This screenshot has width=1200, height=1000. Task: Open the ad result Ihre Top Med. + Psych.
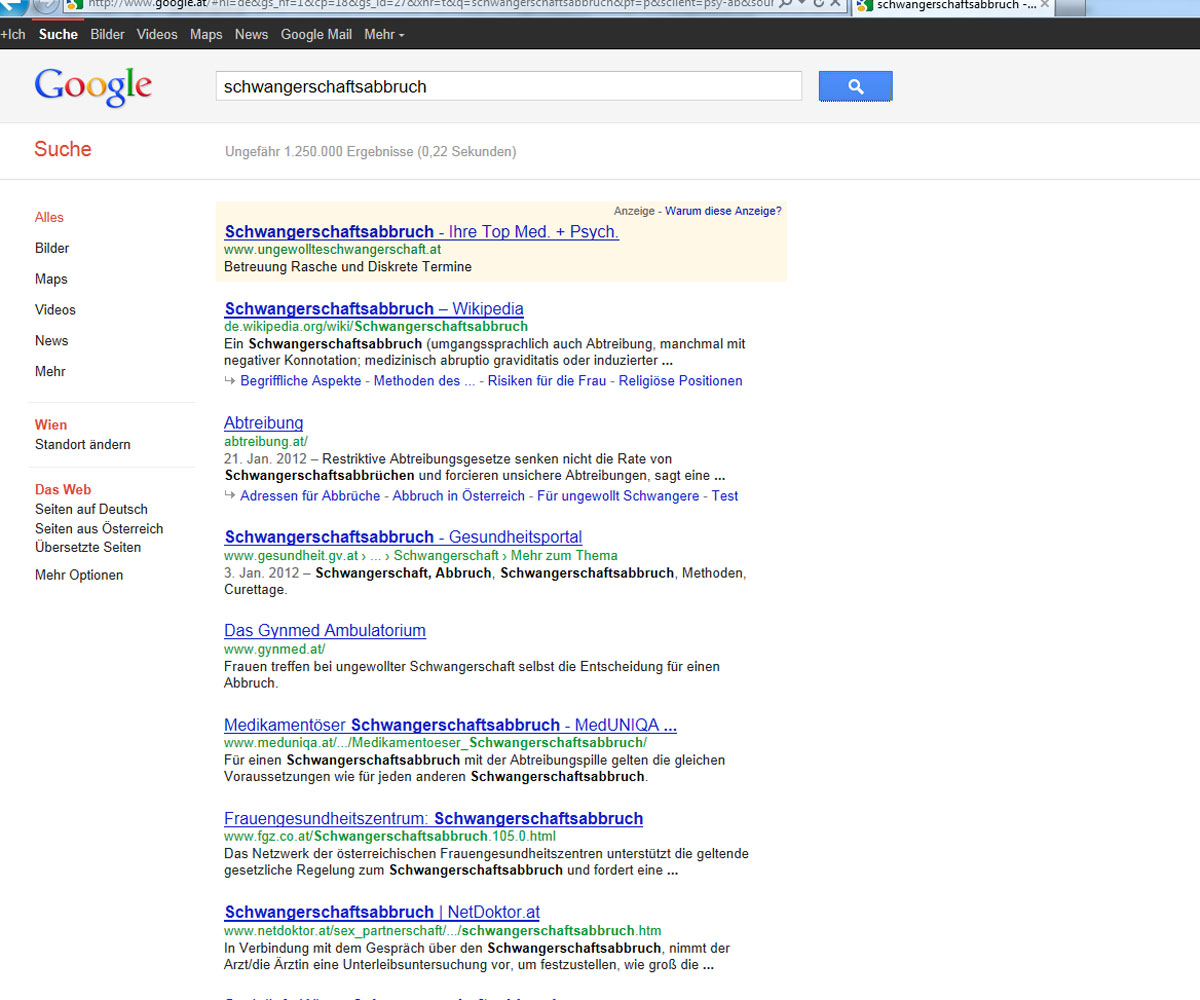(421, 232)
